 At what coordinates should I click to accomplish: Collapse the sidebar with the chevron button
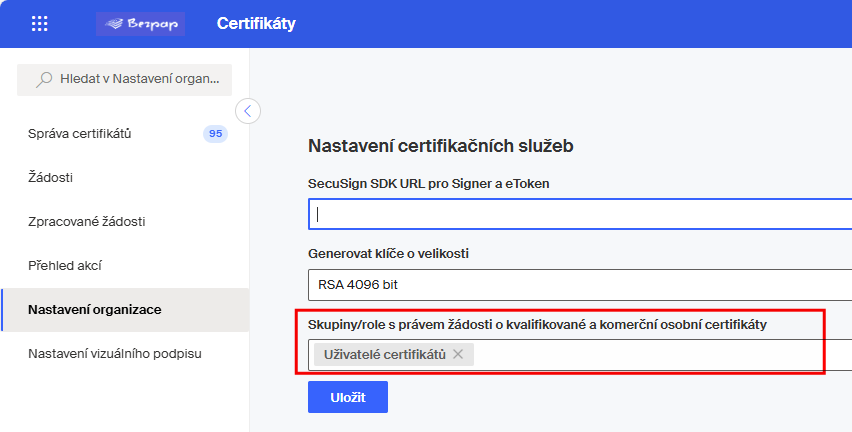(x=248, y=110)
